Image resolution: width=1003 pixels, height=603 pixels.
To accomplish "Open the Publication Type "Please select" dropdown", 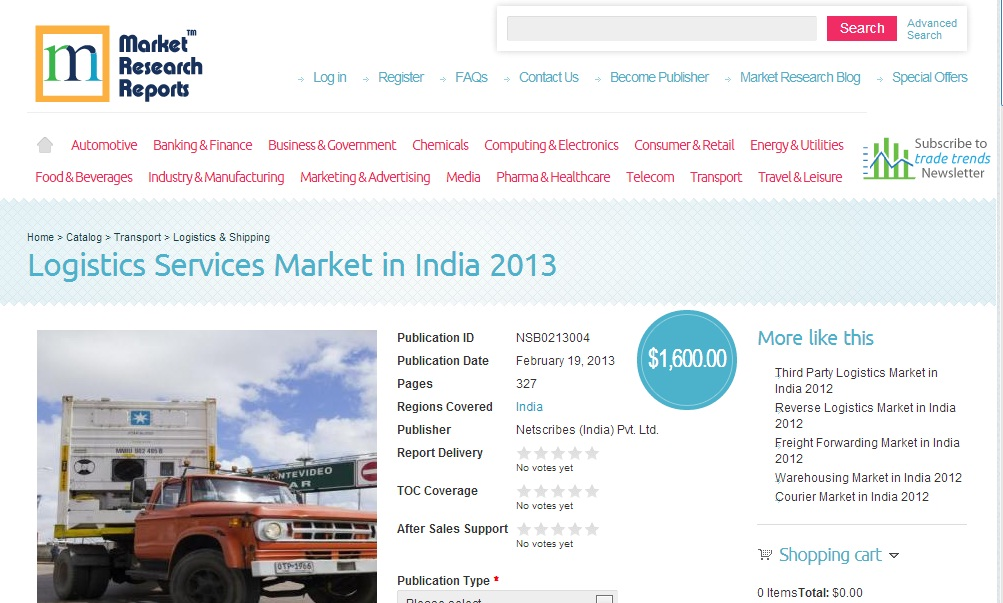I will pyautogui.click(x=506, y=597).
